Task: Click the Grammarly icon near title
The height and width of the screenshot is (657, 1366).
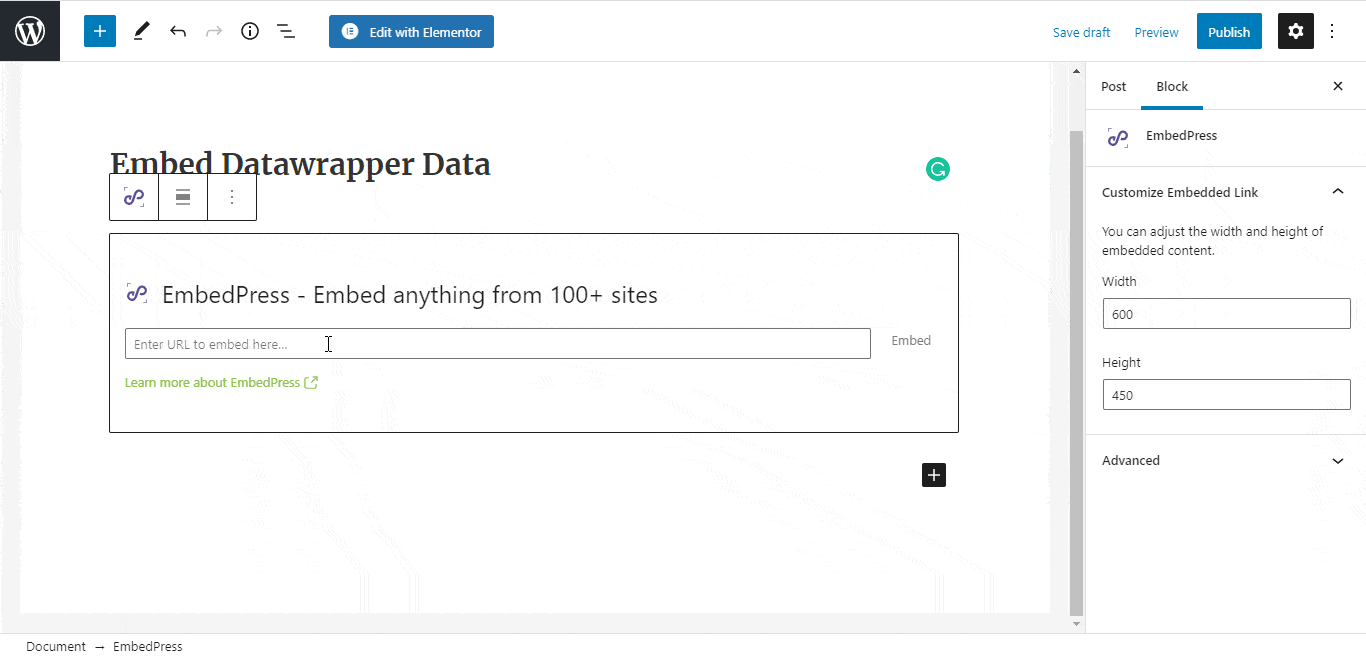Action: 937,169
